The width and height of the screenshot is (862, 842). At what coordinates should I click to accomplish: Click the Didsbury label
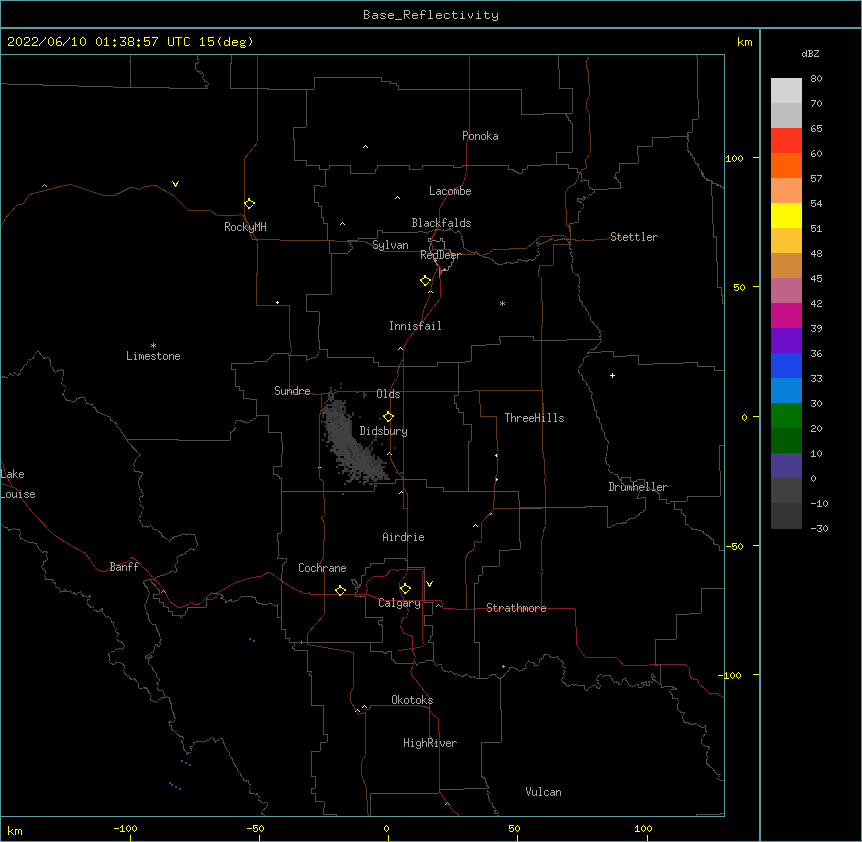coord(384,431)
